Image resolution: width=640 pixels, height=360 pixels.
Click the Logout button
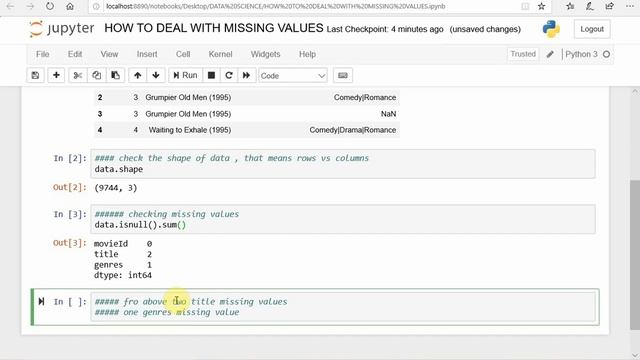tap(592, 29)
